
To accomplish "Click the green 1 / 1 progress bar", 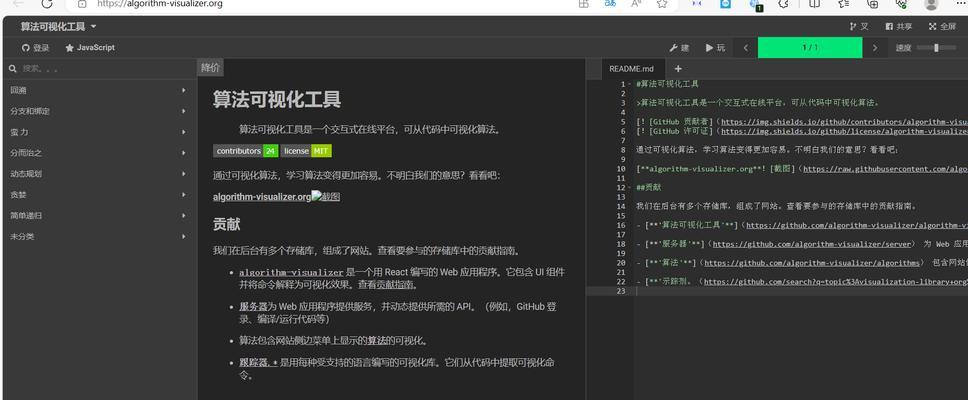I will point(810,48).
